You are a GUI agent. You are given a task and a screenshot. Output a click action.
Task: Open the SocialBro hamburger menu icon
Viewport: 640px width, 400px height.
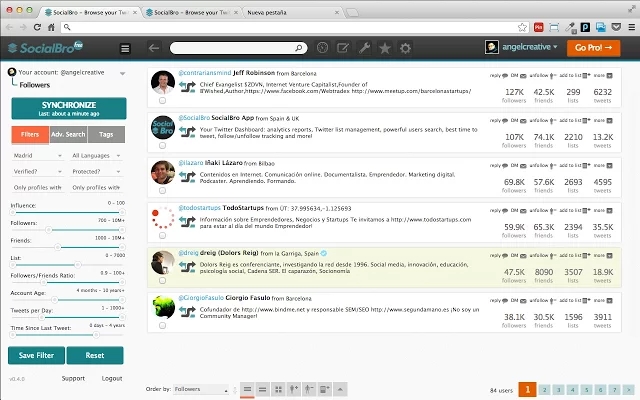pyautogui.click(x=125, y=47)
